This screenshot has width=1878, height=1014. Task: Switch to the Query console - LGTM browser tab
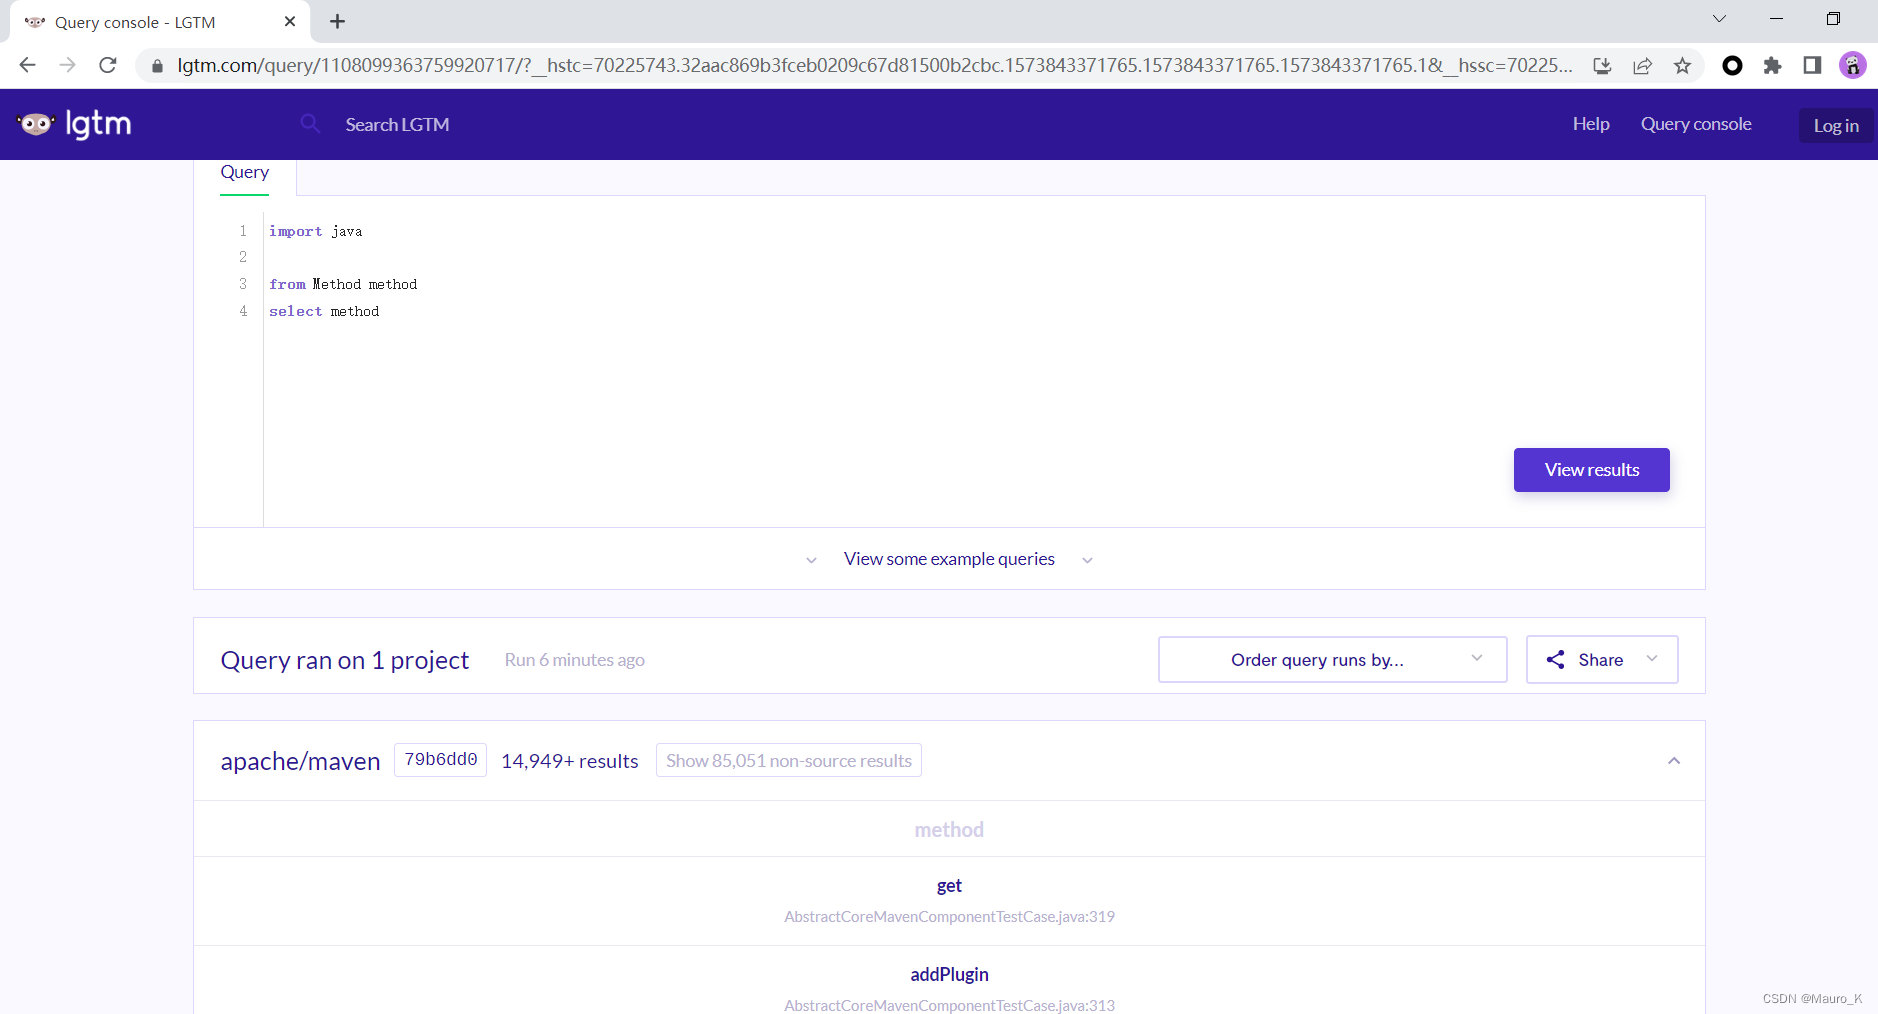point(160,22)
